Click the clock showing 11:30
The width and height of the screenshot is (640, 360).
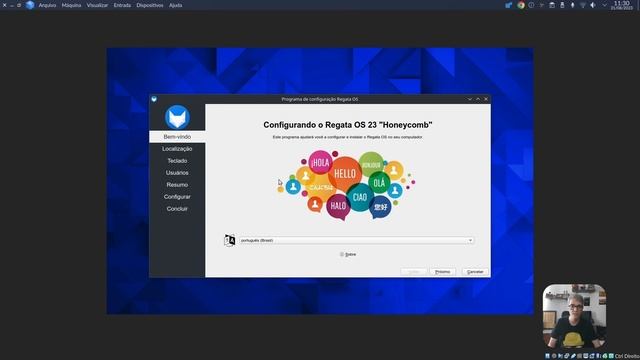pyautogui.click(x=622, y=5)
